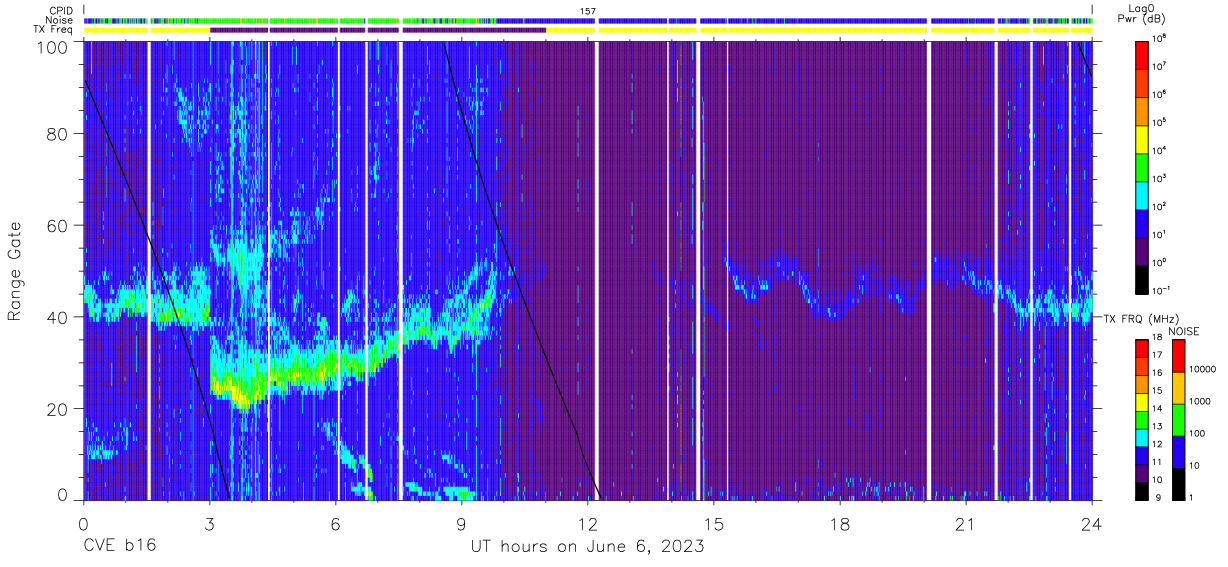Click the x-axis tick label '18'
The width and height of the screenshot is (1228, 567).
click(x=840, y=523)
